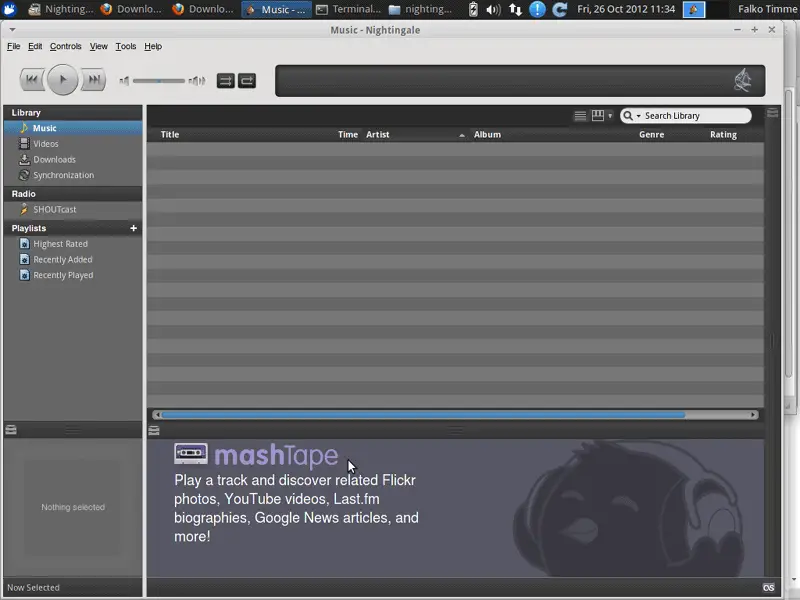Click the loud volume speaker icon

pos(197,81)
